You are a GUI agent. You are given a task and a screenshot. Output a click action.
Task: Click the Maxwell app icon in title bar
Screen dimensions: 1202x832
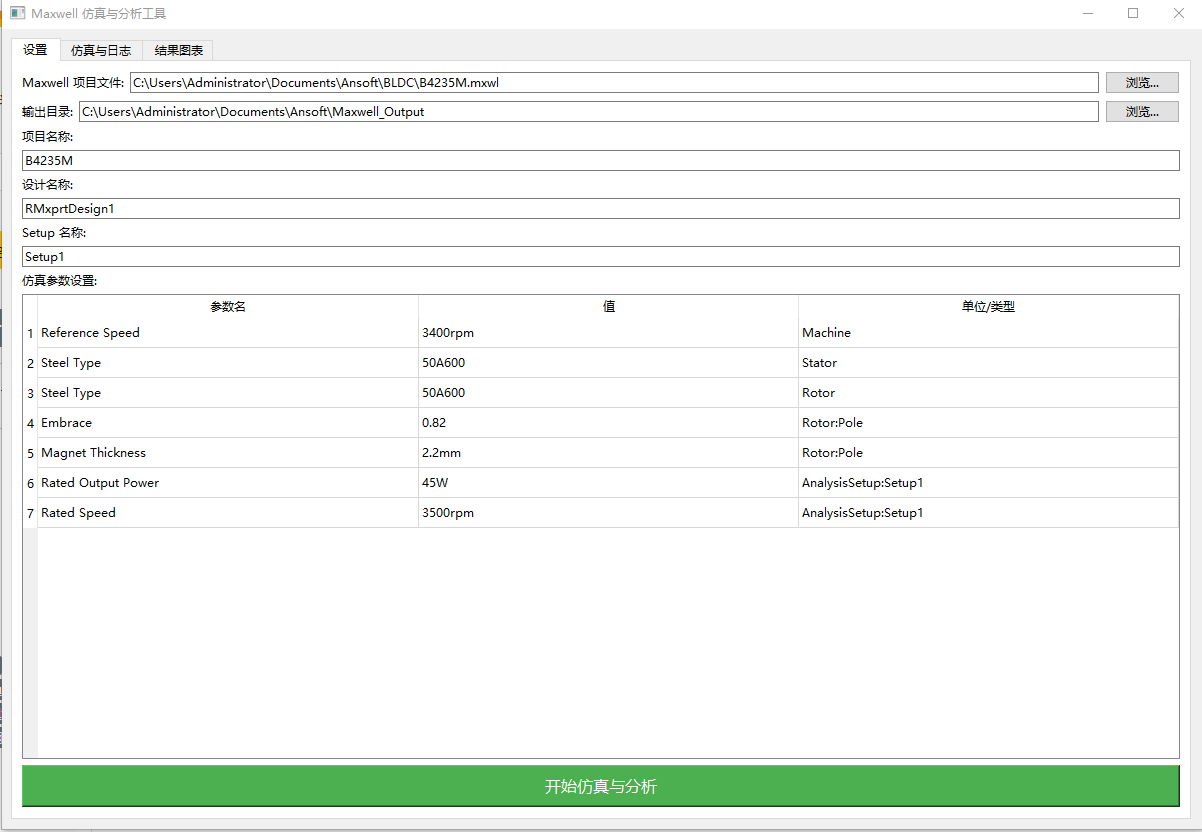pyautogui.click(x=17, y=14)
